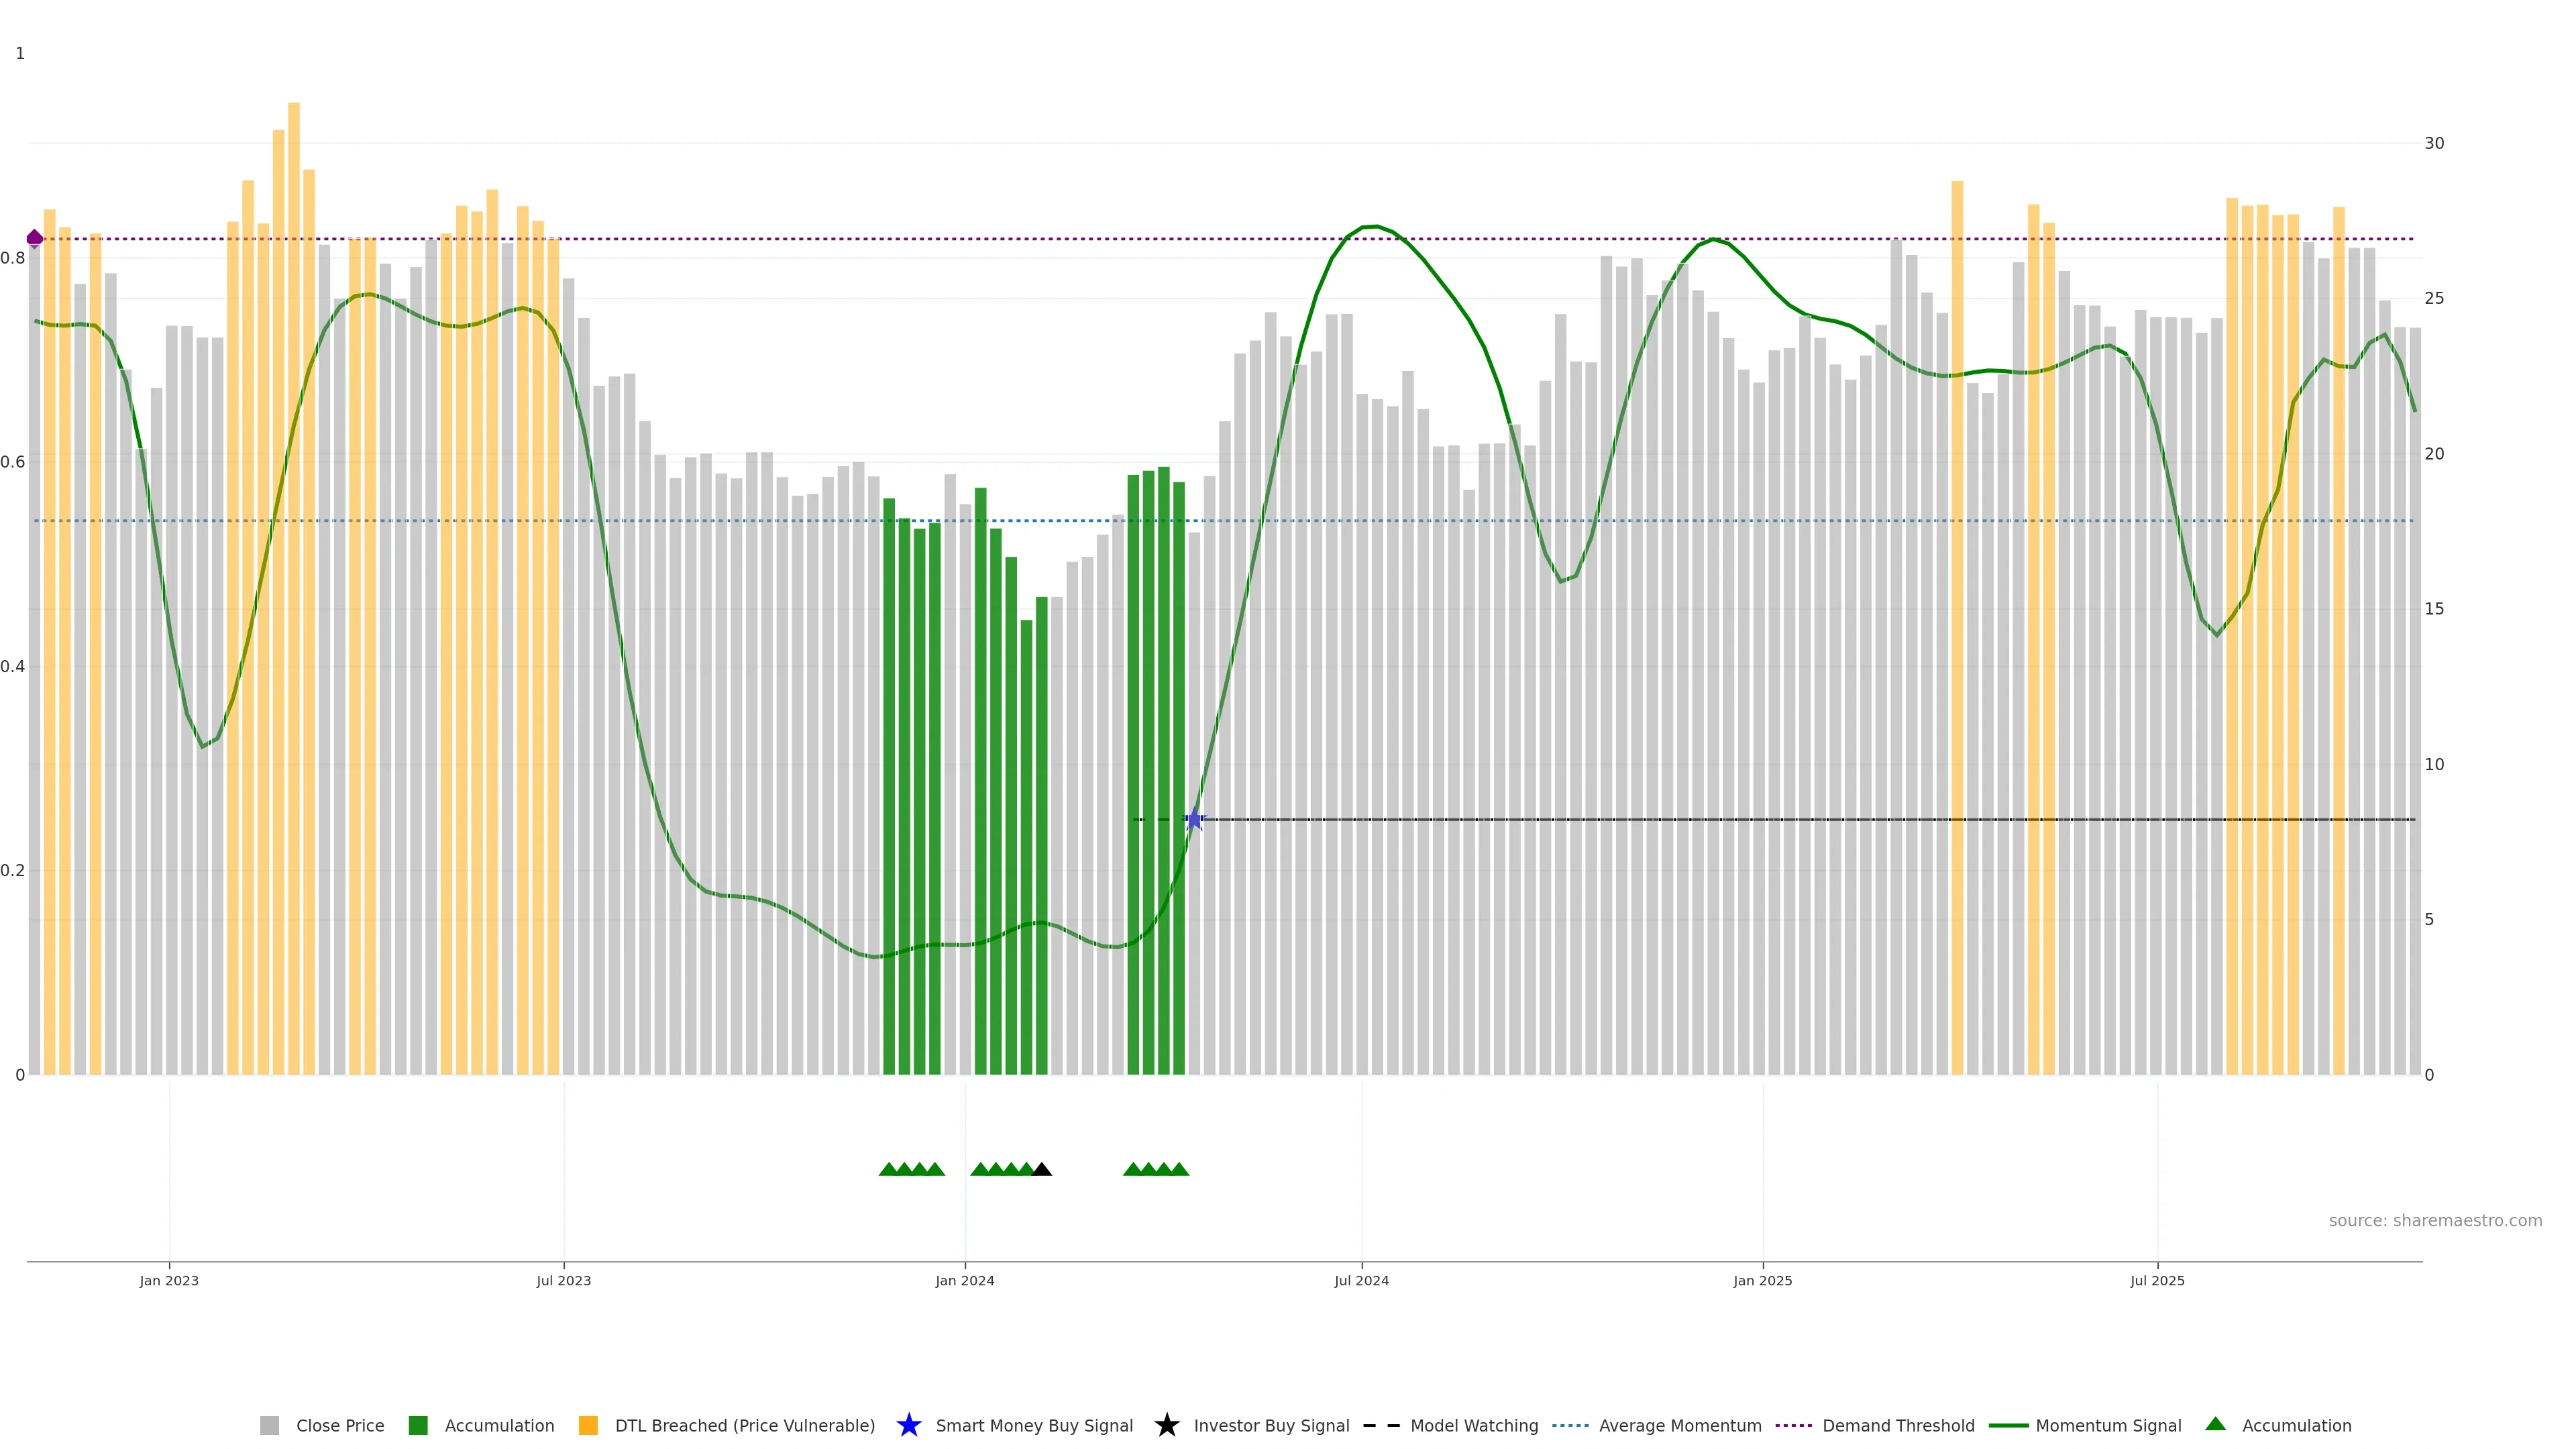Click the blue star icon in the legend
Viewport: 2576px width, 1449px height.
908,1425
